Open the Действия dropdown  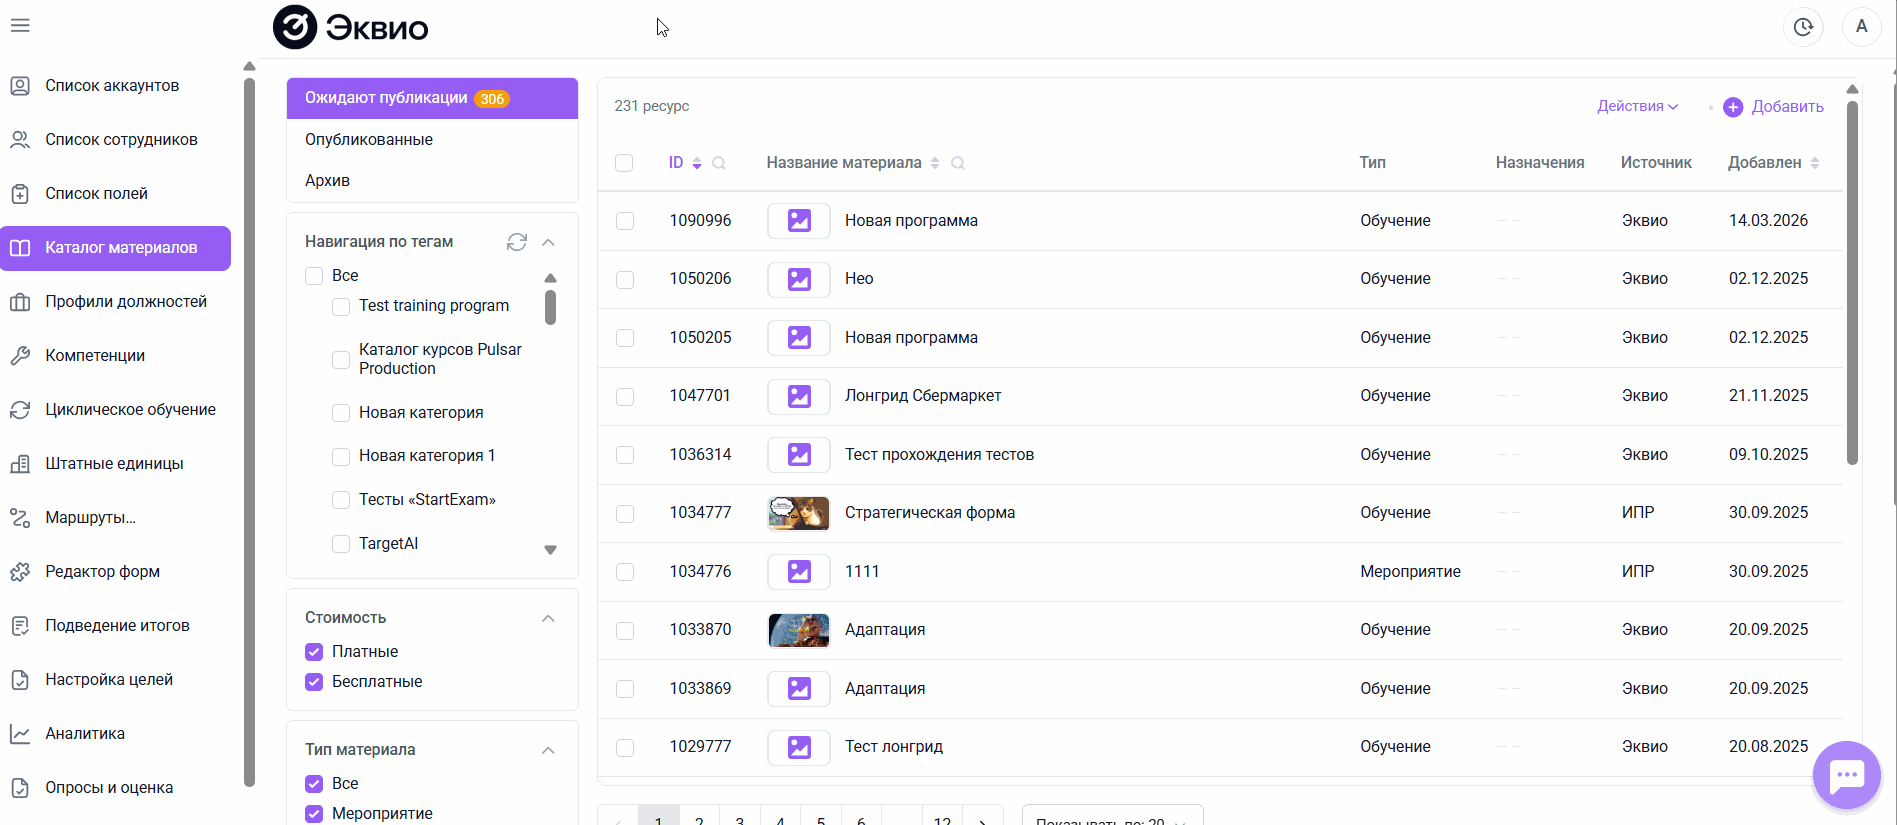1637,106
